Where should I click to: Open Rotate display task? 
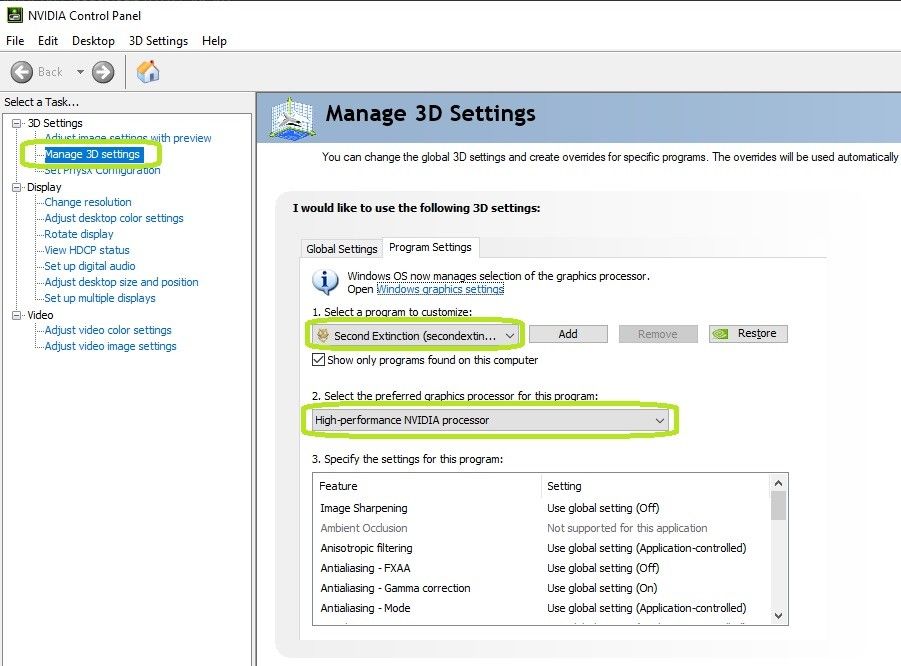(x=79, y=234)
